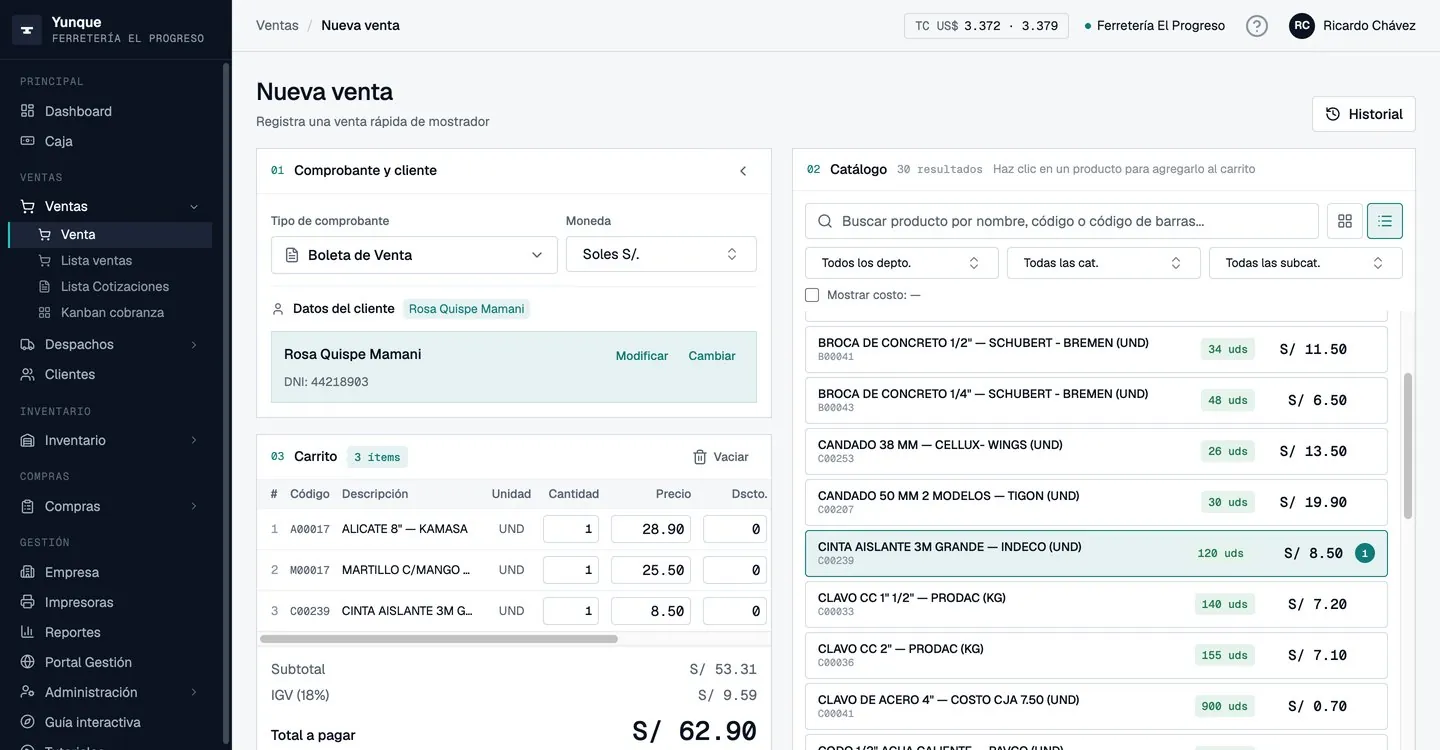
Task: Click the cart horizontal scrollbar
Action: 439,639
